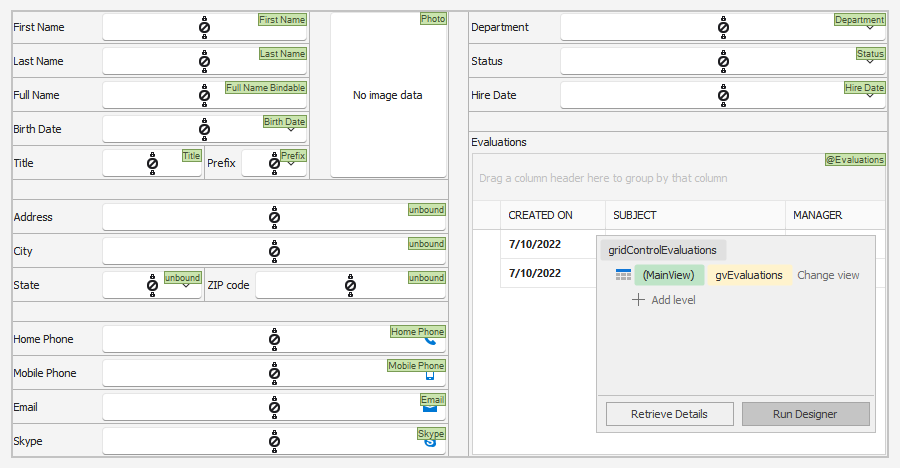This screenshot has width=900, height=468.
Task: Expand the Birth Date dropdown arrow
Action: click(291, 129)
